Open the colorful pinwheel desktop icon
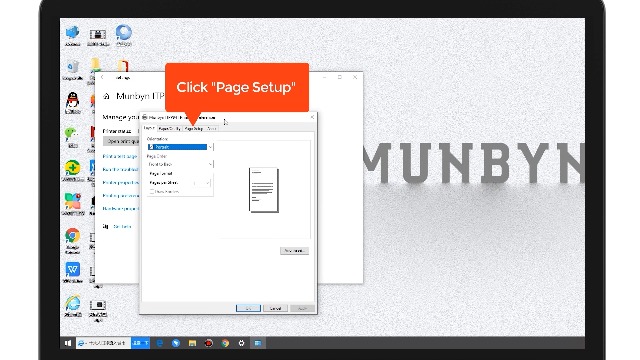Viewport: 640px width, 360px height. coord(73,204)
